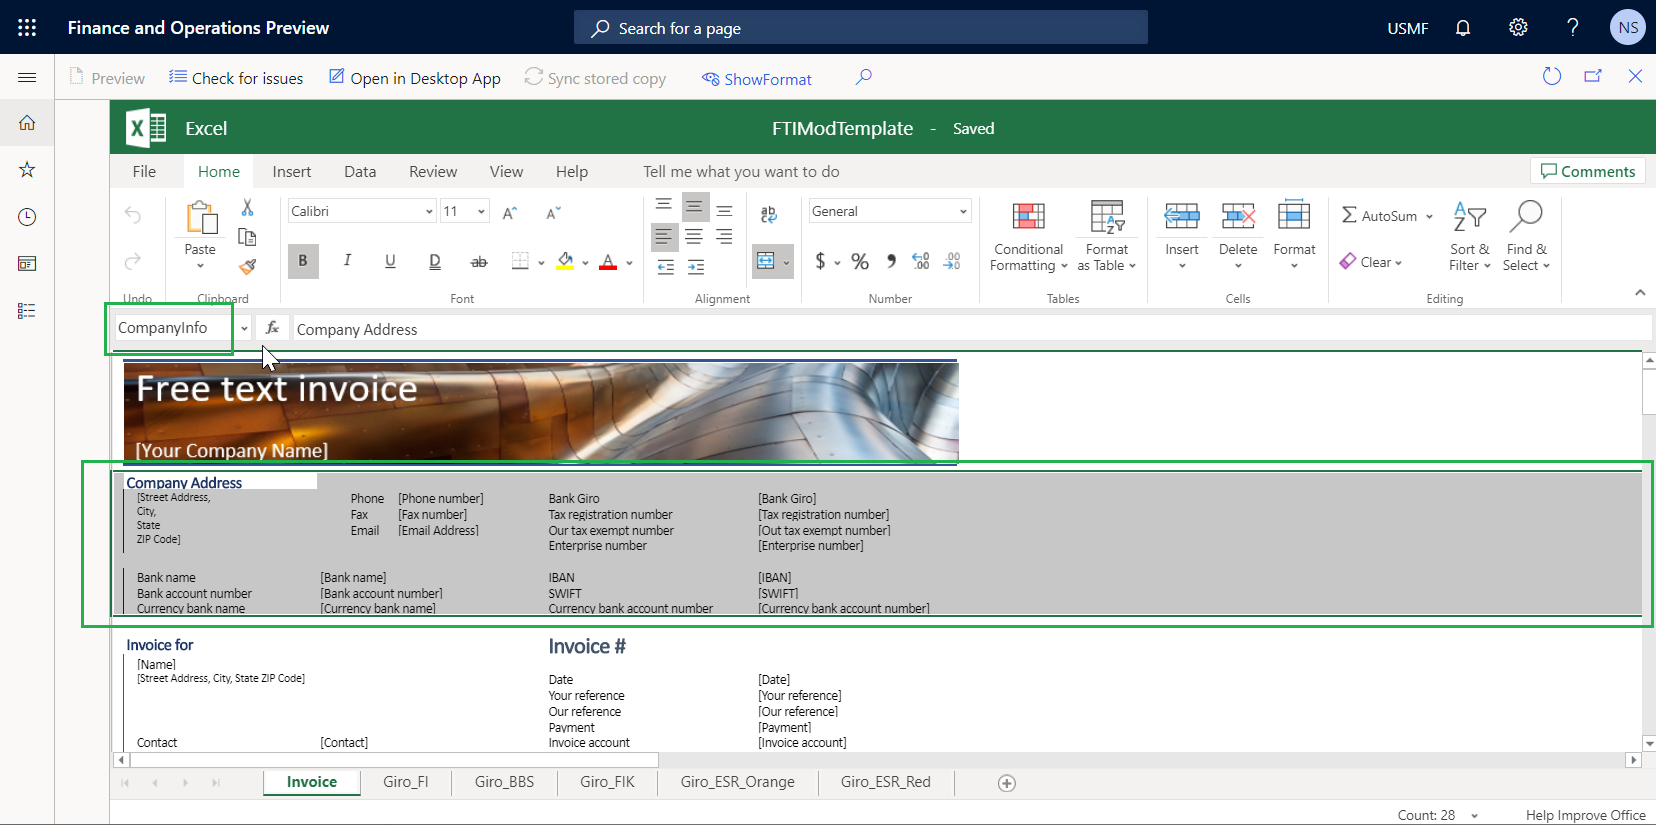Open settings gear icon
Screen dimensions: 1656x825
1518,27
